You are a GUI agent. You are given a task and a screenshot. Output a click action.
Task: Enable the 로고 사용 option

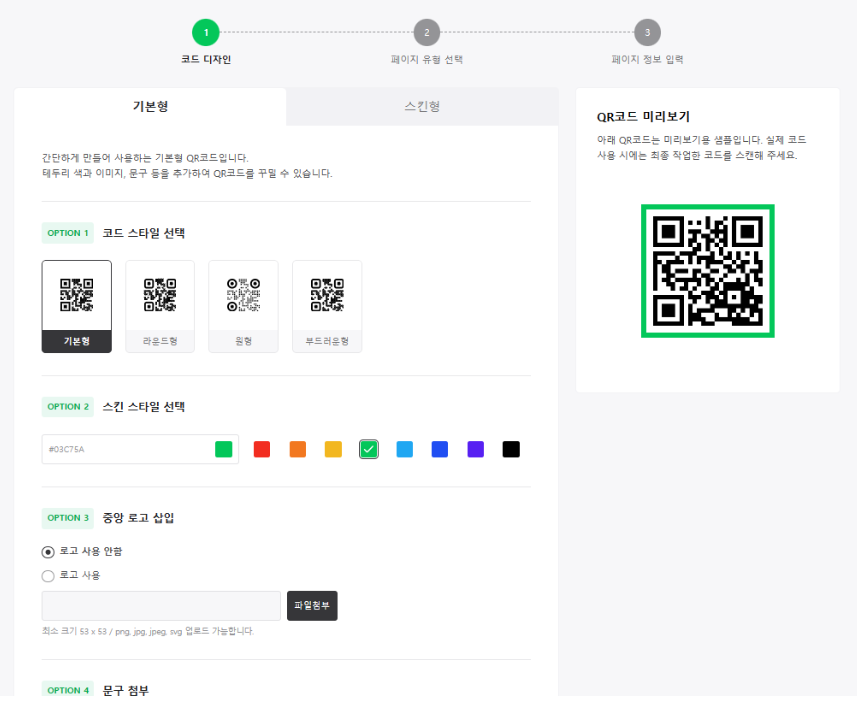pos(44,575)
